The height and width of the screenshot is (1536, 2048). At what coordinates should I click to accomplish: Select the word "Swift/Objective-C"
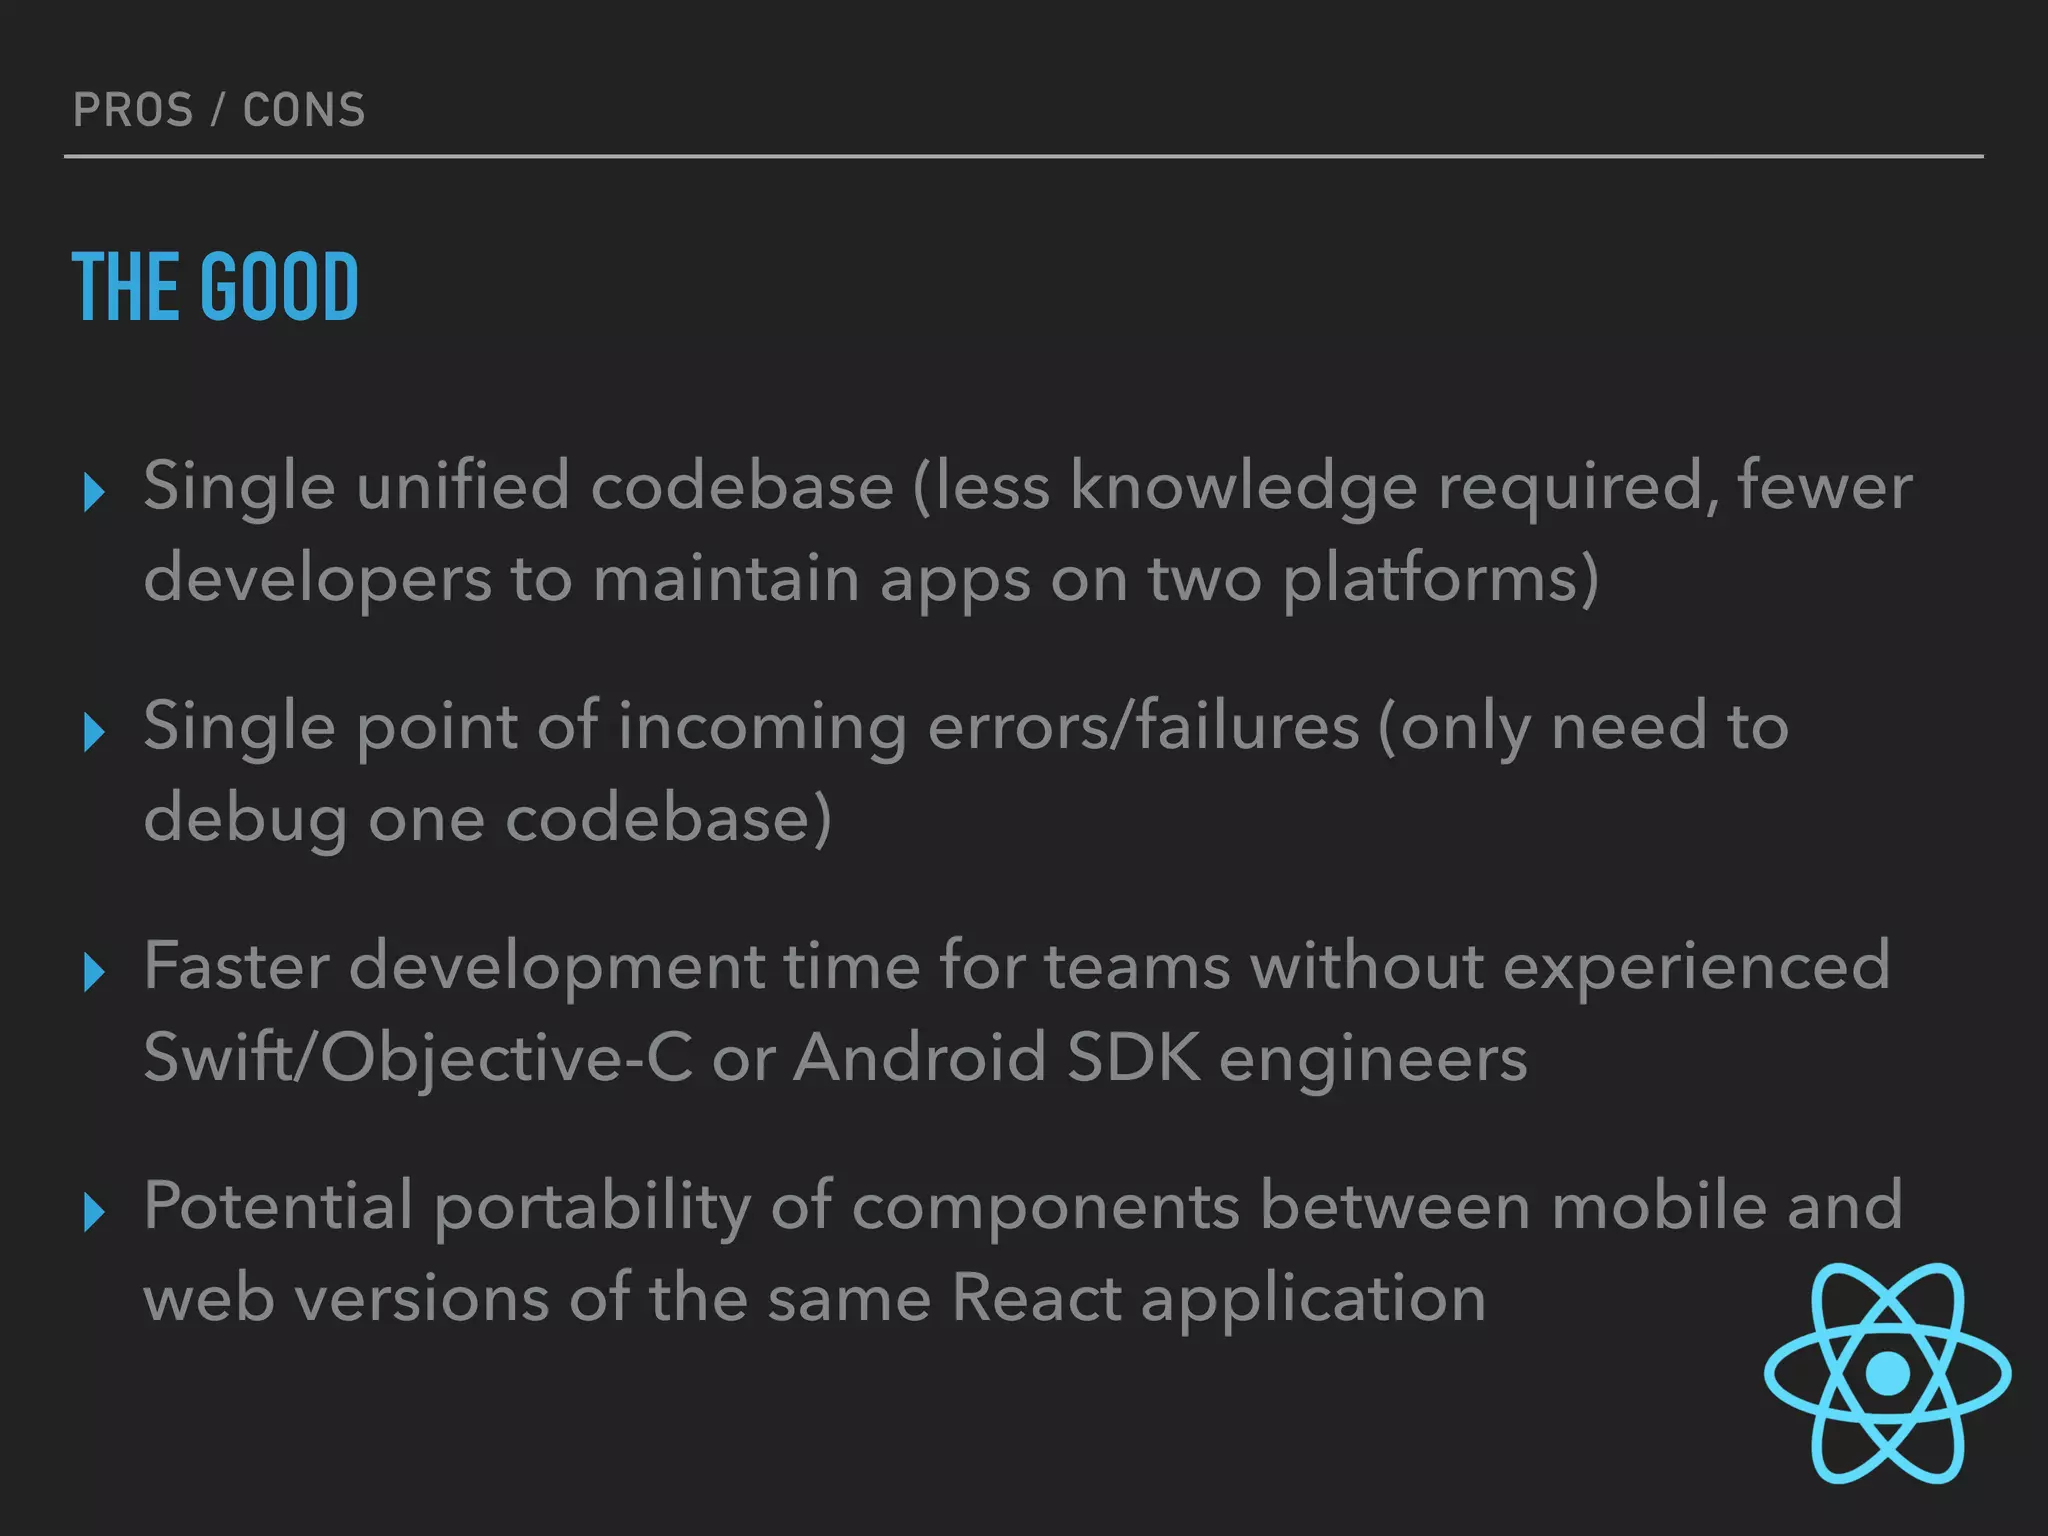[x=418, y=1059]
